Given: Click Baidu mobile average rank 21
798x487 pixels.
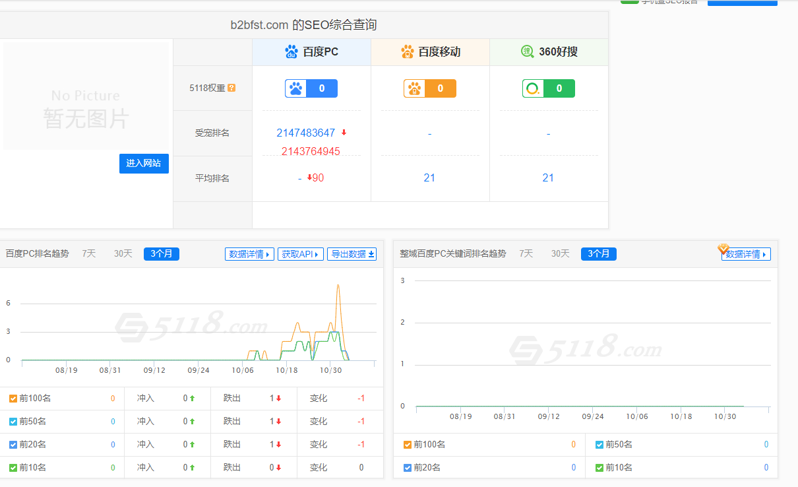Looking at the screenshot, I should click(x=430, y=178).
